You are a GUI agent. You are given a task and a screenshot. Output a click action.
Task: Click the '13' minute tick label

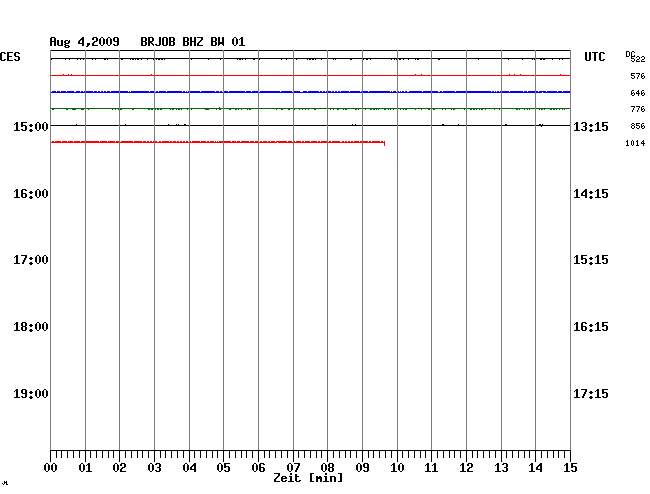501,468
